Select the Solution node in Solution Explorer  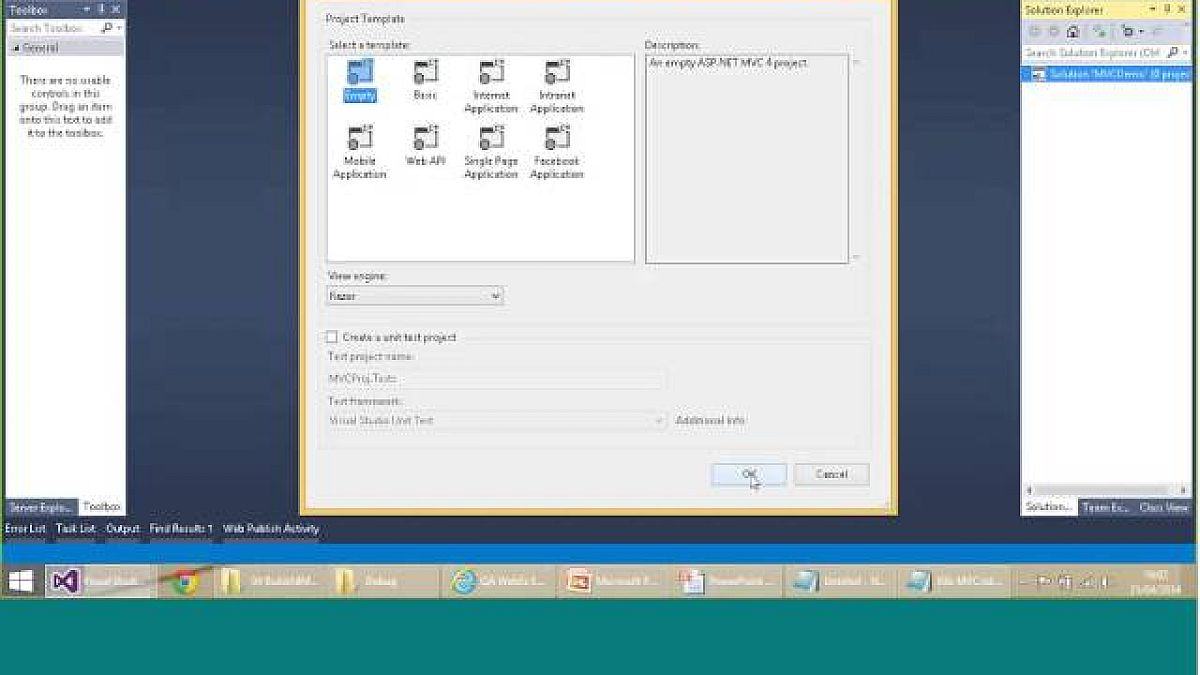tap(1110, 74)
